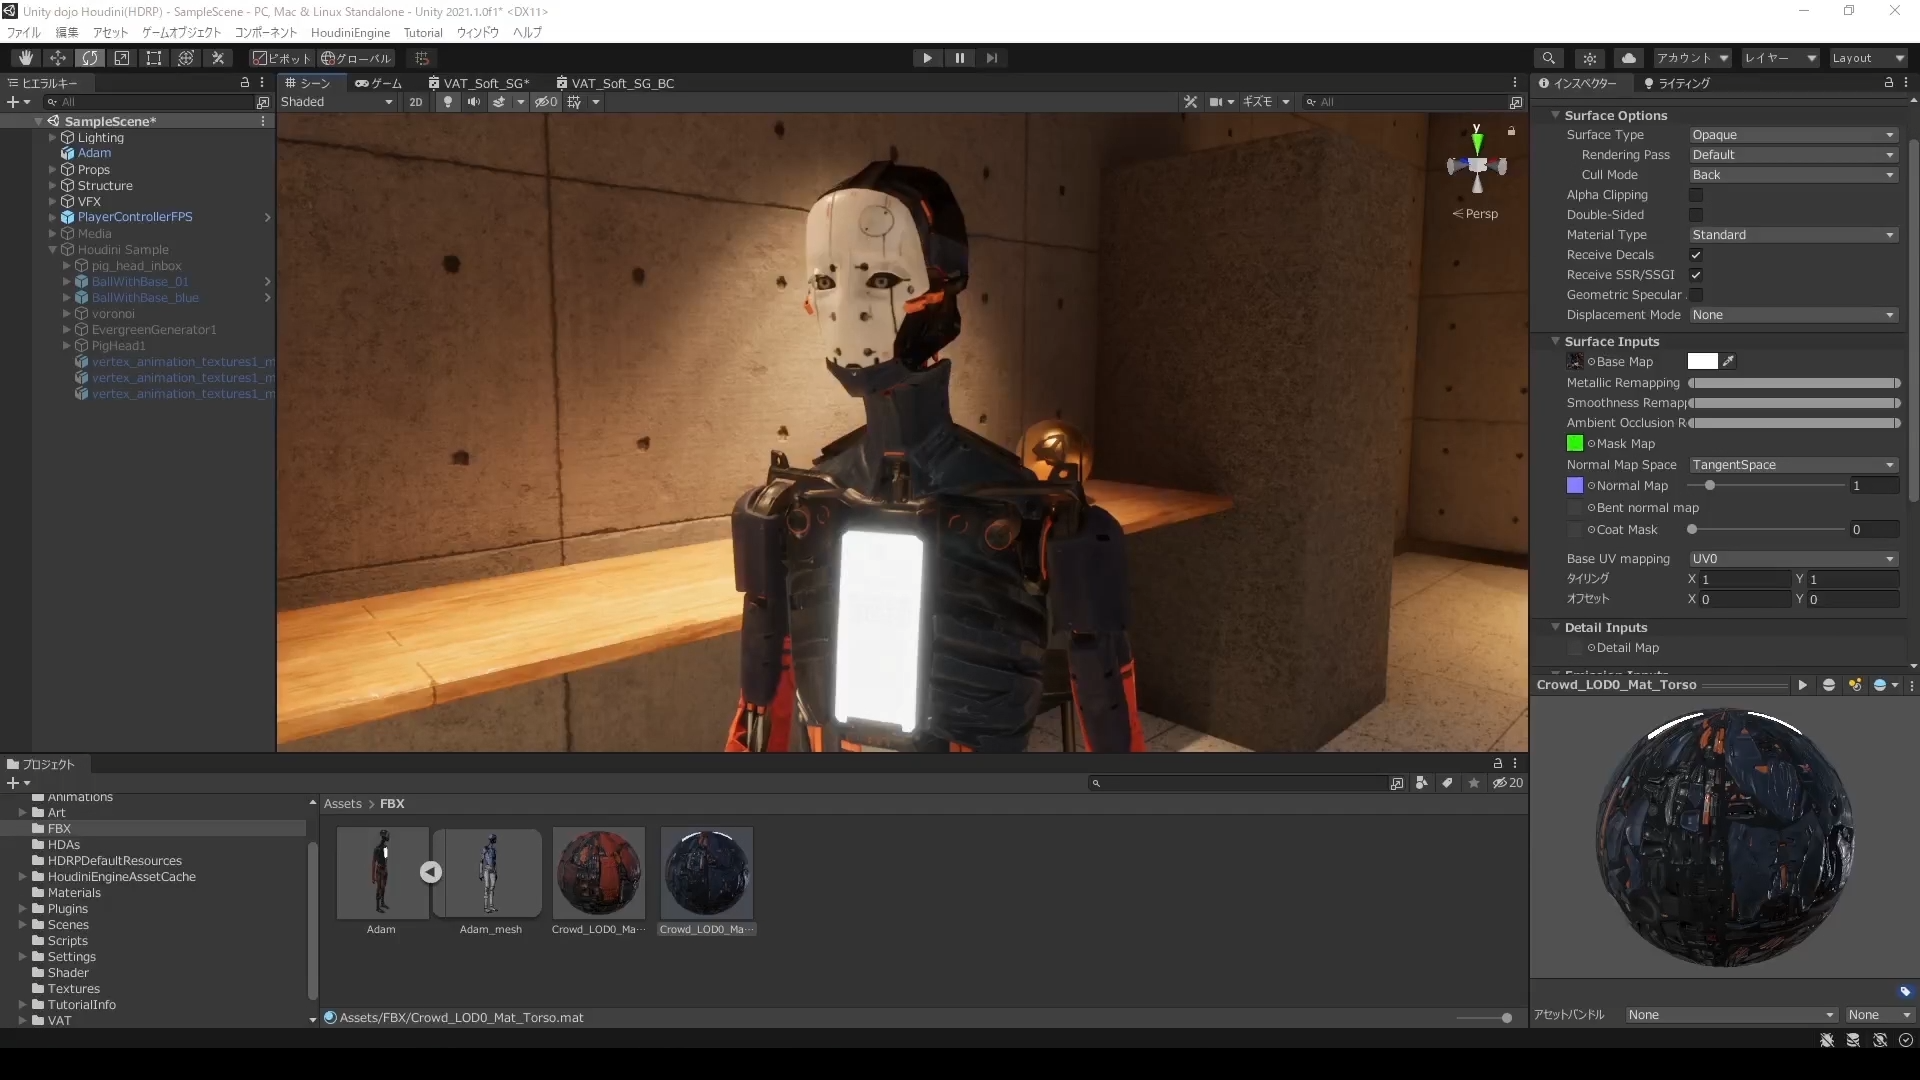
Task: Activate the Rotate tool
Action: [90, 58]
